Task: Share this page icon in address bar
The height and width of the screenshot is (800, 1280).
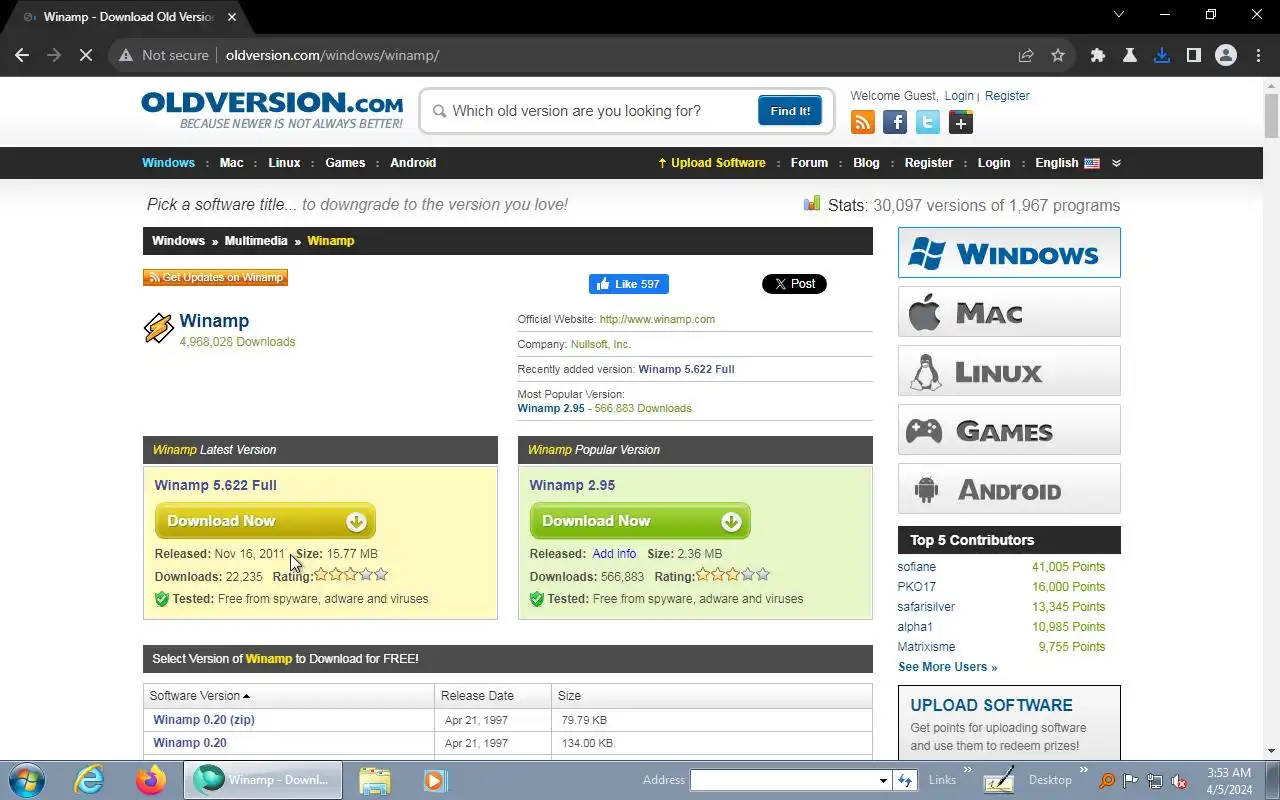Action: pyautogui.click(x=1026, y=55)
